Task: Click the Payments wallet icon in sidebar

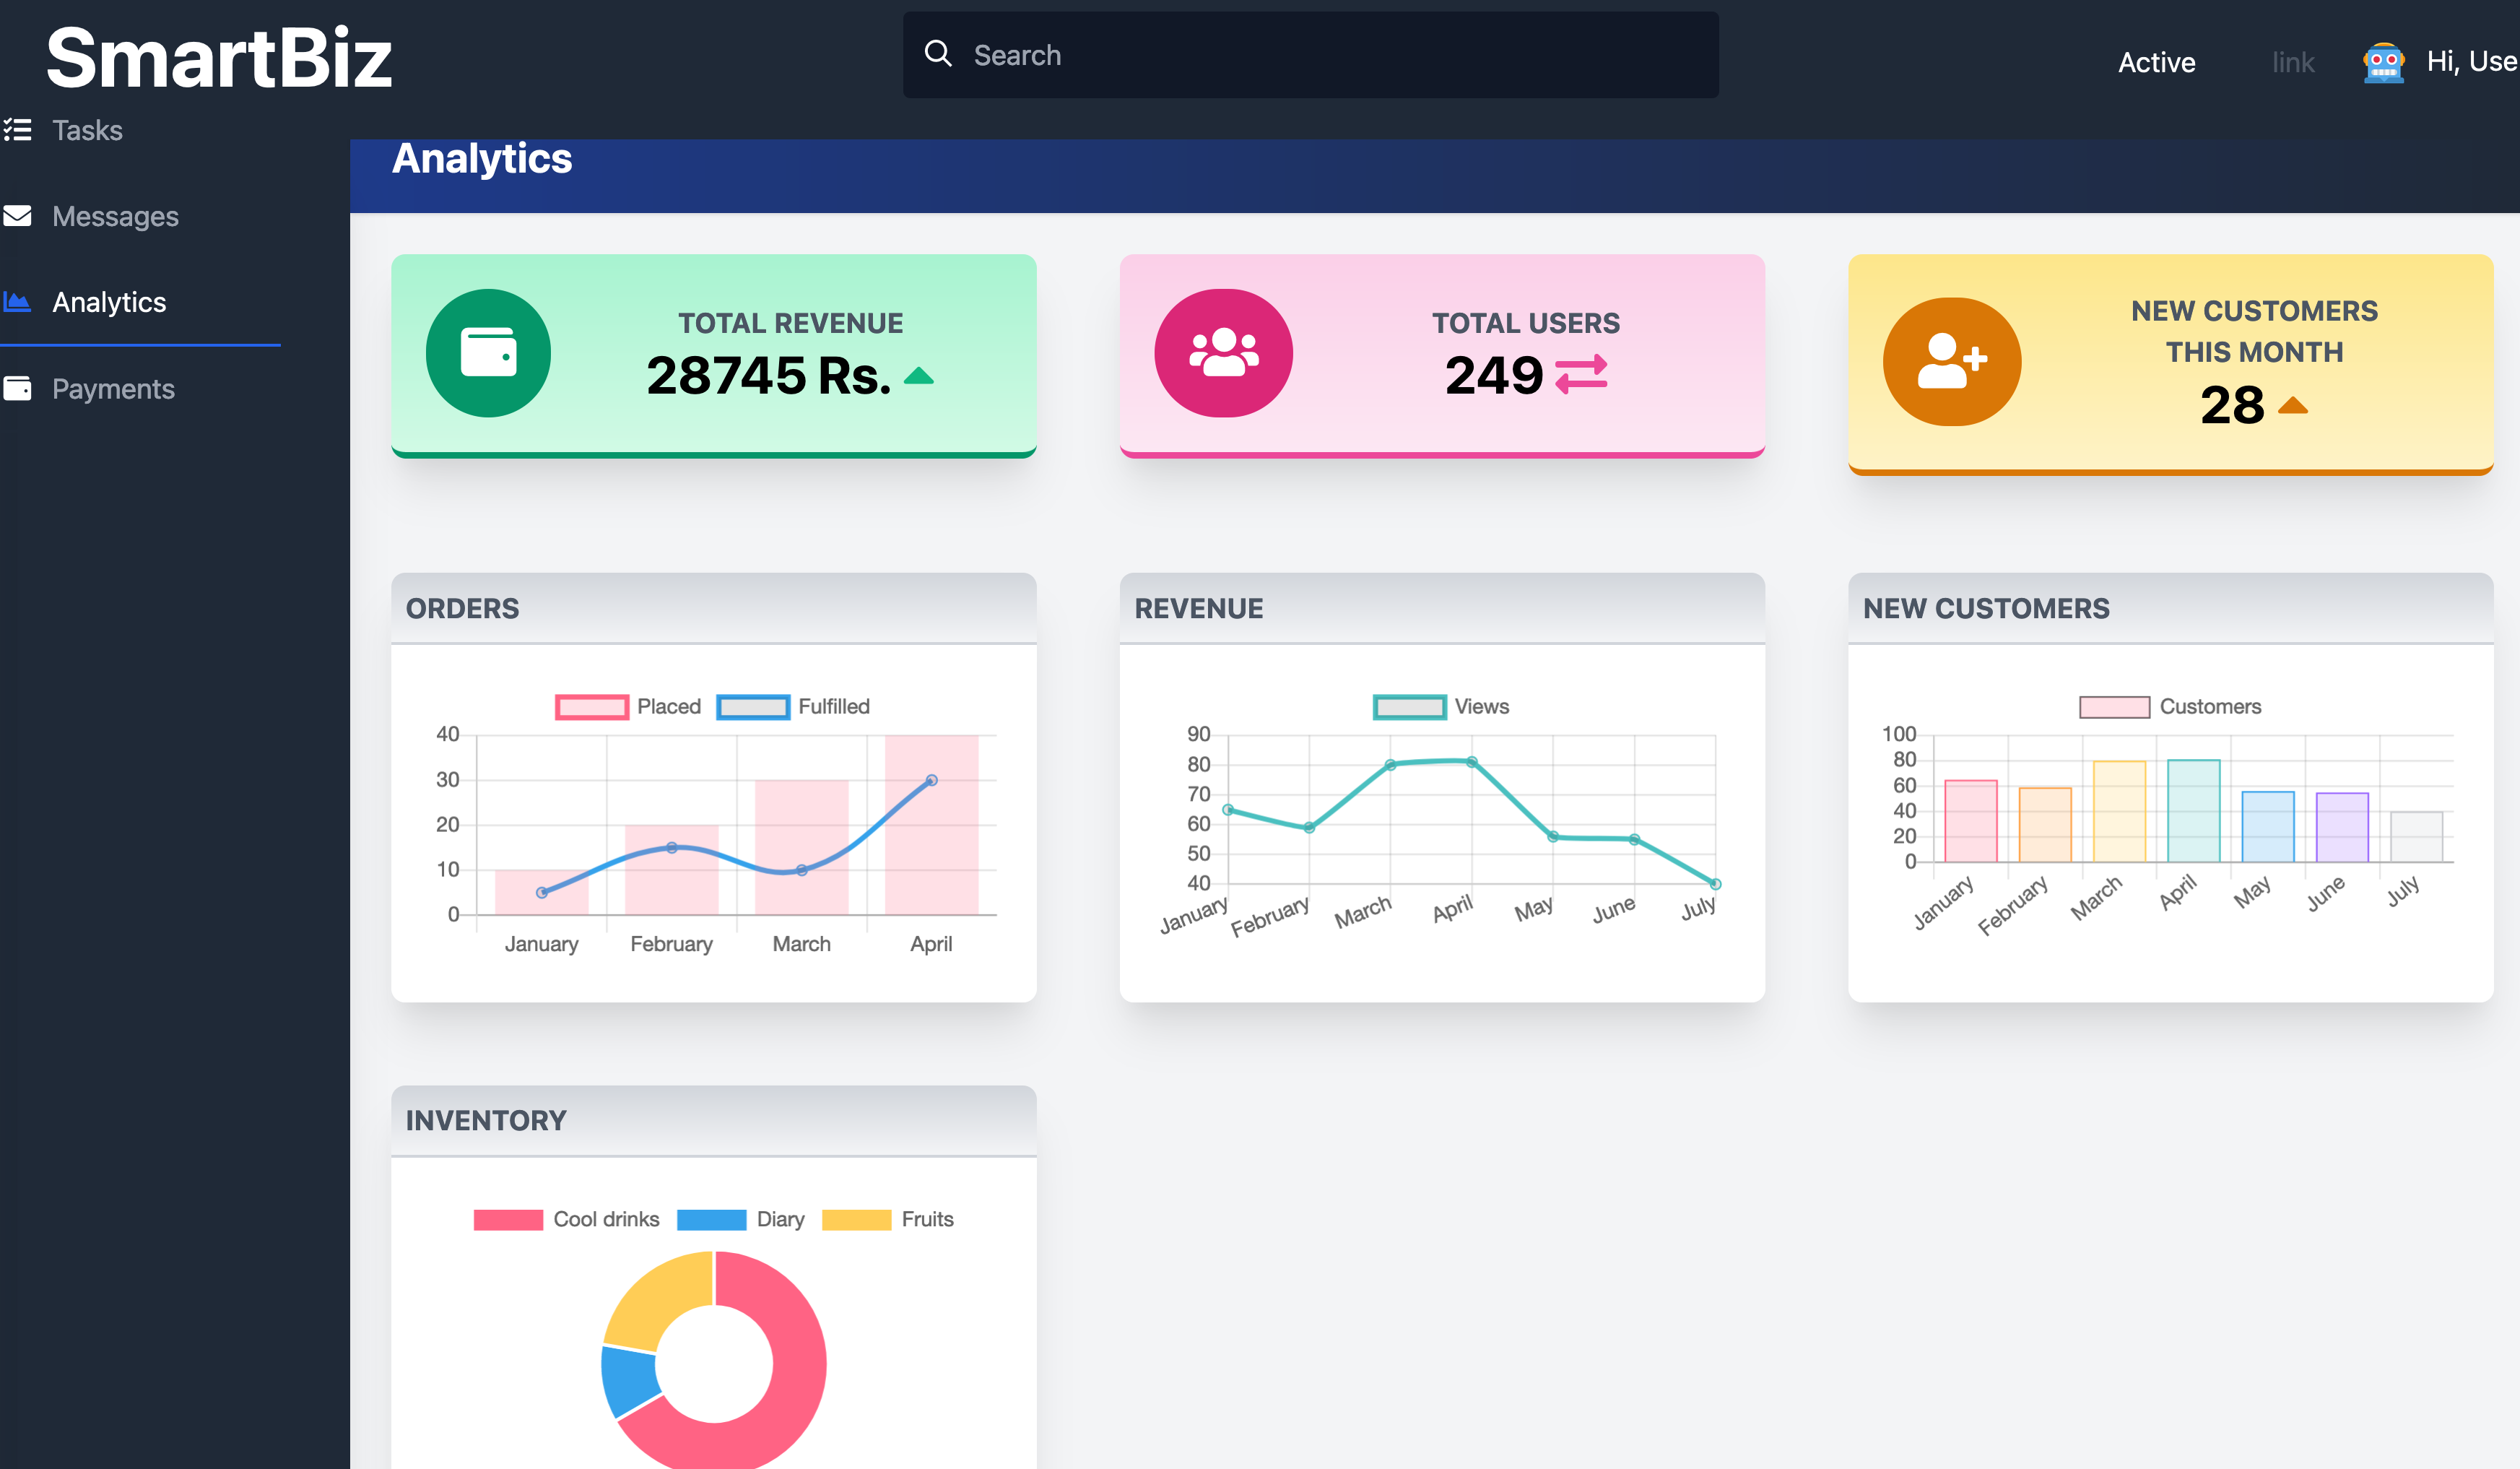Action: click(17, 388)
